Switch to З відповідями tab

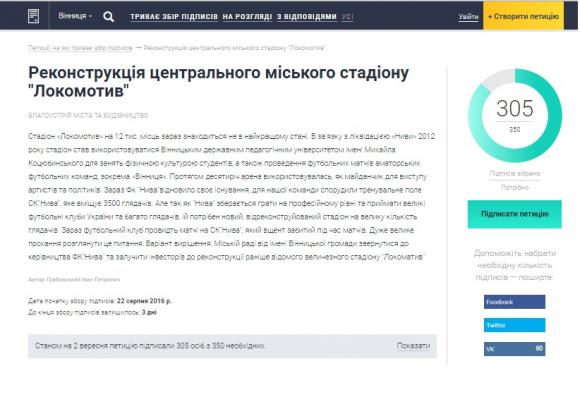[307, 17]
